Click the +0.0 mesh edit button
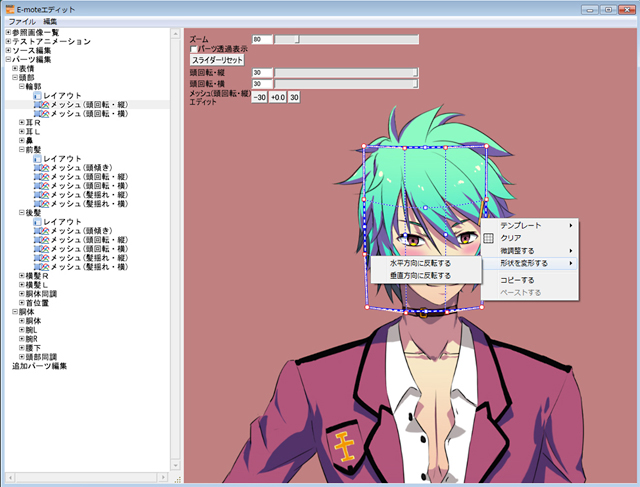Viewport: 640px width, 487px height. [278, 98]
